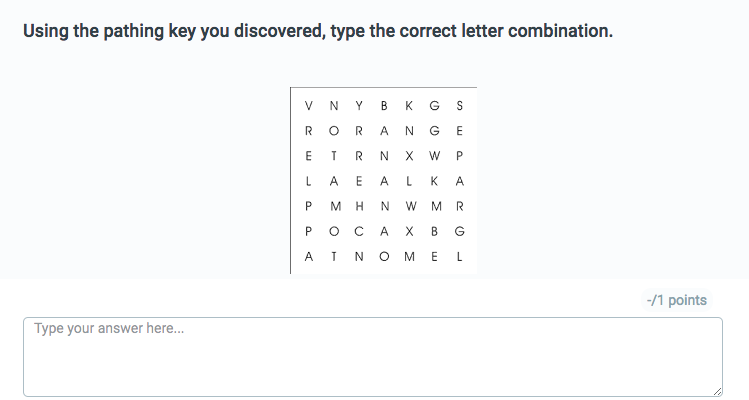Click letter O starting ORANGE in second row
Screen dimensions: 749x400
pos(333,131)
